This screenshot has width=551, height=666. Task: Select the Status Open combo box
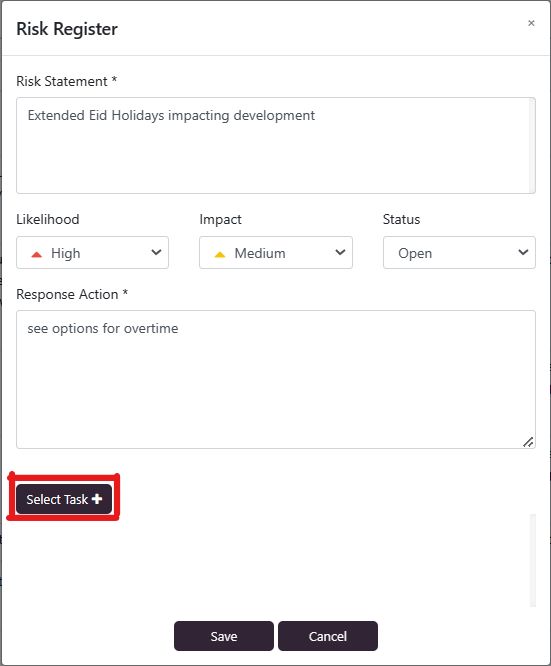click(459, 253)
